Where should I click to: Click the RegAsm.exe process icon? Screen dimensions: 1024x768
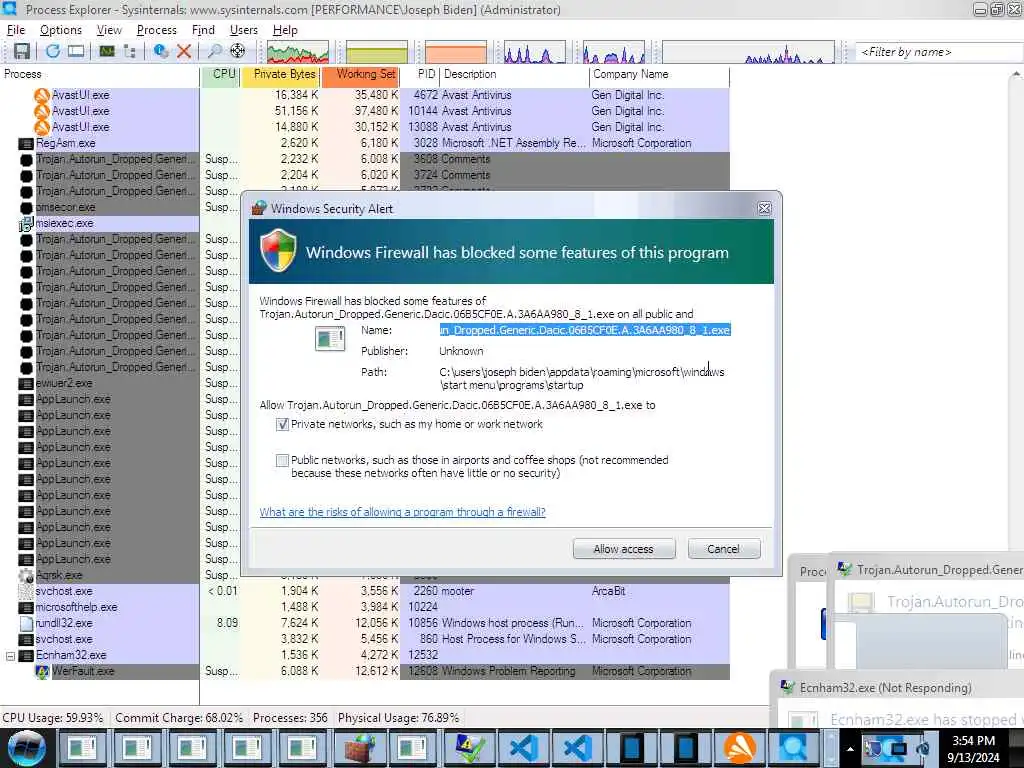click(26, 143)
